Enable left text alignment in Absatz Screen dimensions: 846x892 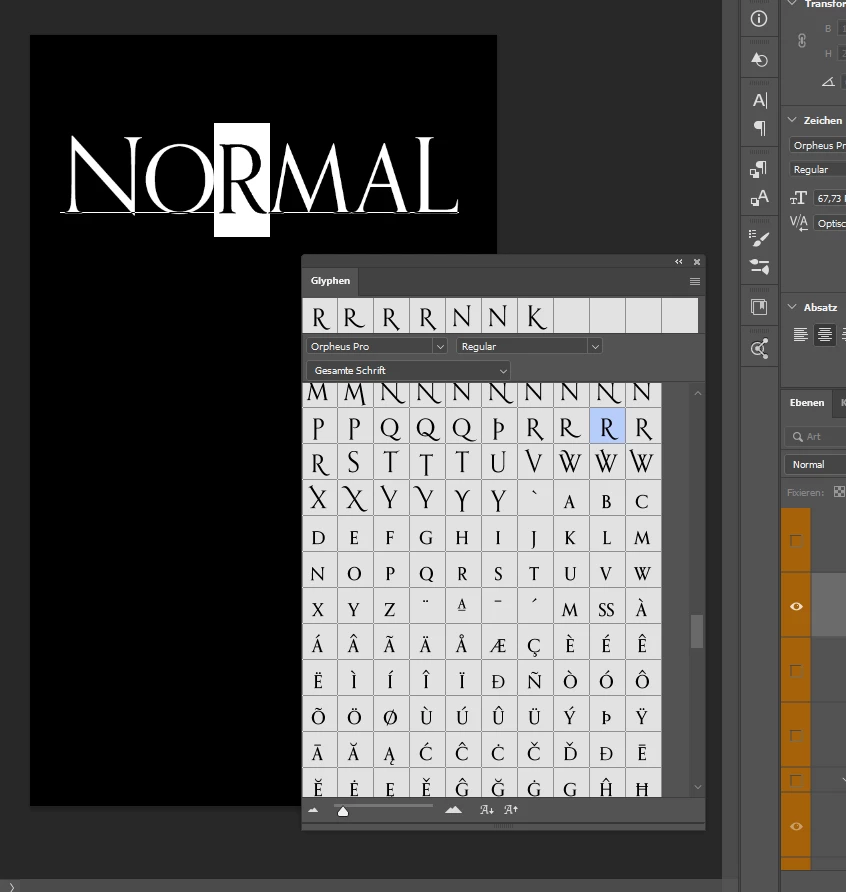[800, 334]
